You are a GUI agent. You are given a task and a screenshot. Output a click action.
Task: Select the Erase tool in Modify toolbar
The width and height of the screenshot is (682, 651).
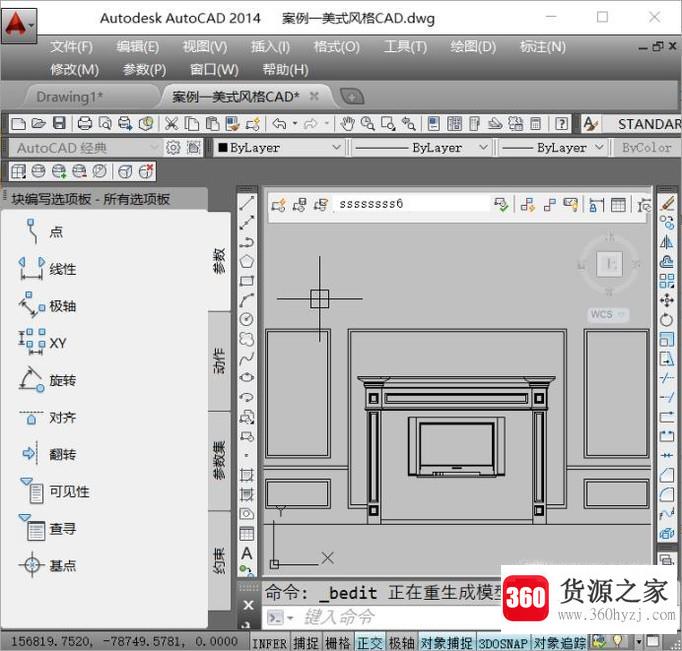coord(667,203)
